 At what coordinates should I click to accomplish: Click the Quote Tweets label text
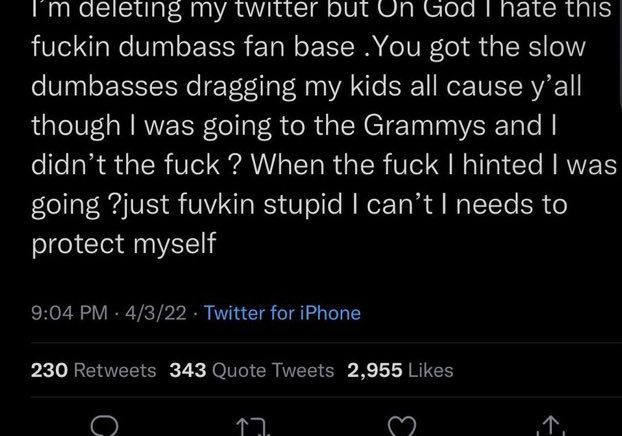coord(273,370)
